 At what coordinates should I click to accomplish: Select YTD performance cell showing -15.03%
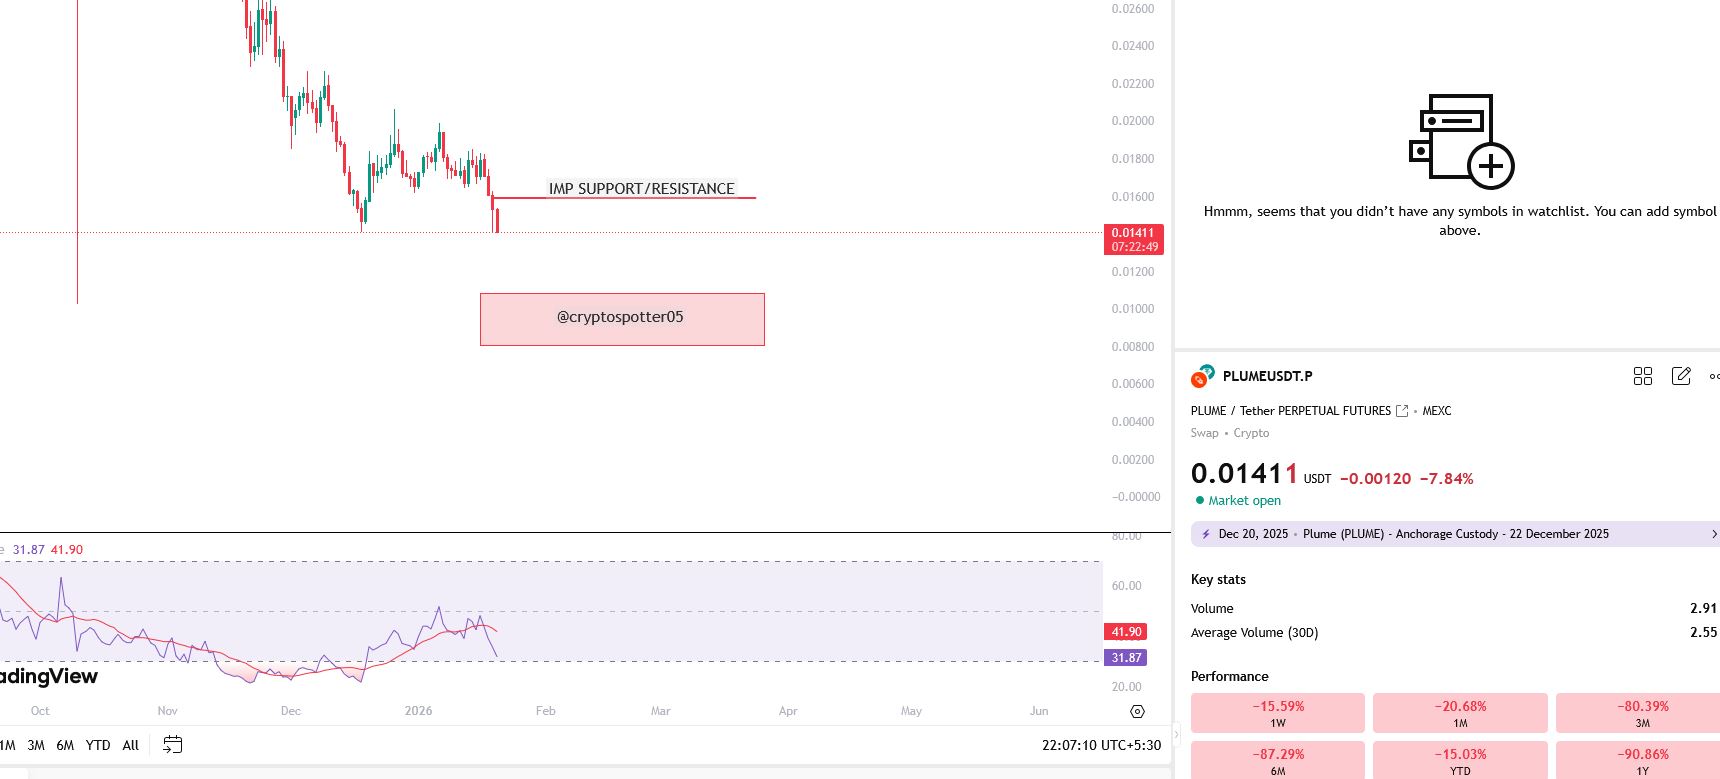[1460, 760]
